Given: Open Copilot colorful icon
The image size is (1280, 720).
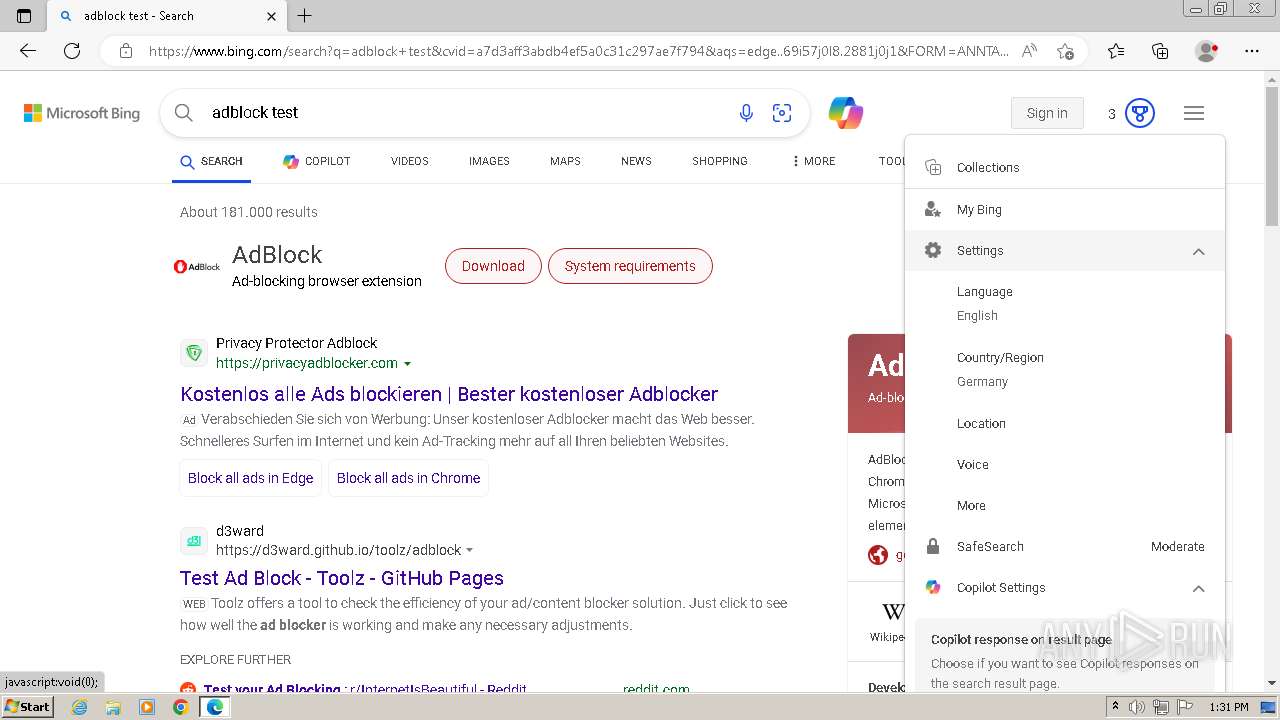Looking at the screenshot, I should 846,113.
